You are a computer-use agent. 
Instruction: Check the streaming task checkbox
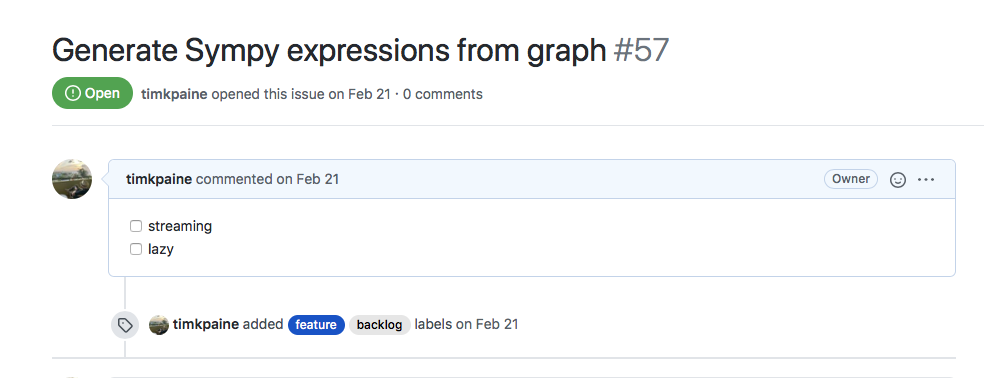[136, 226]
